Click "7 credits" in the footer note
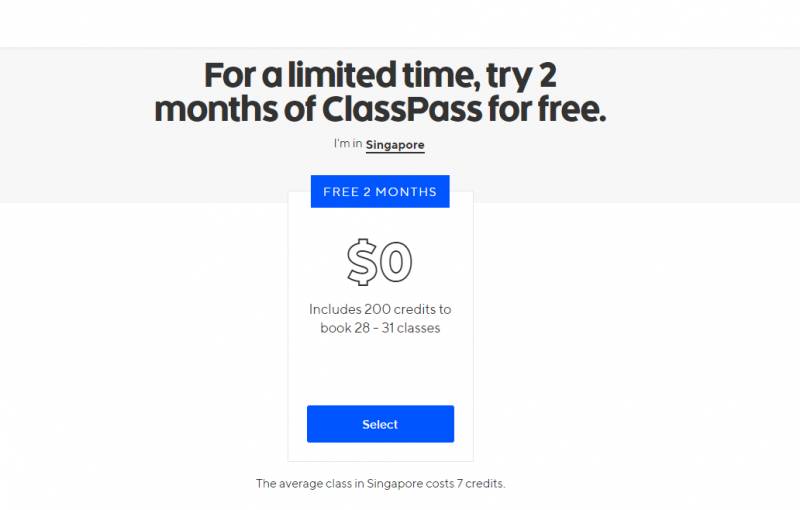800x510 pixels. point(477,484)
